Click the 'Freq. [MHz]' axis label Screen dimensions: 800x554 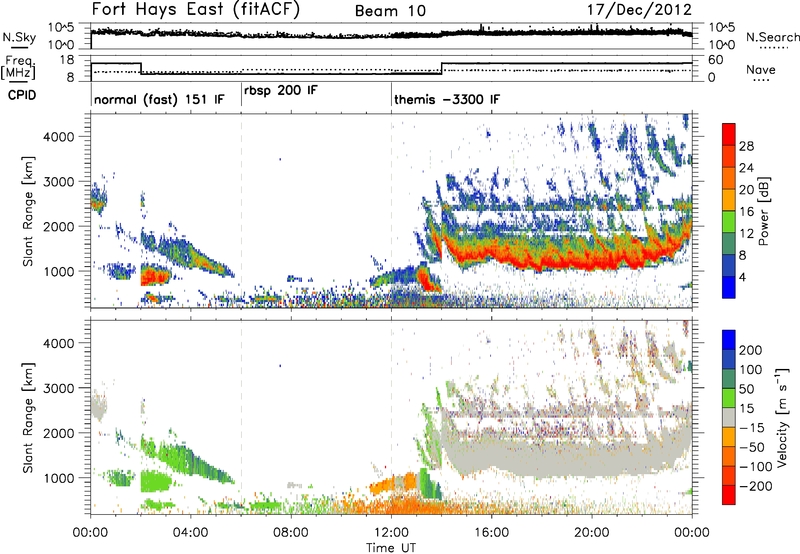20,67
